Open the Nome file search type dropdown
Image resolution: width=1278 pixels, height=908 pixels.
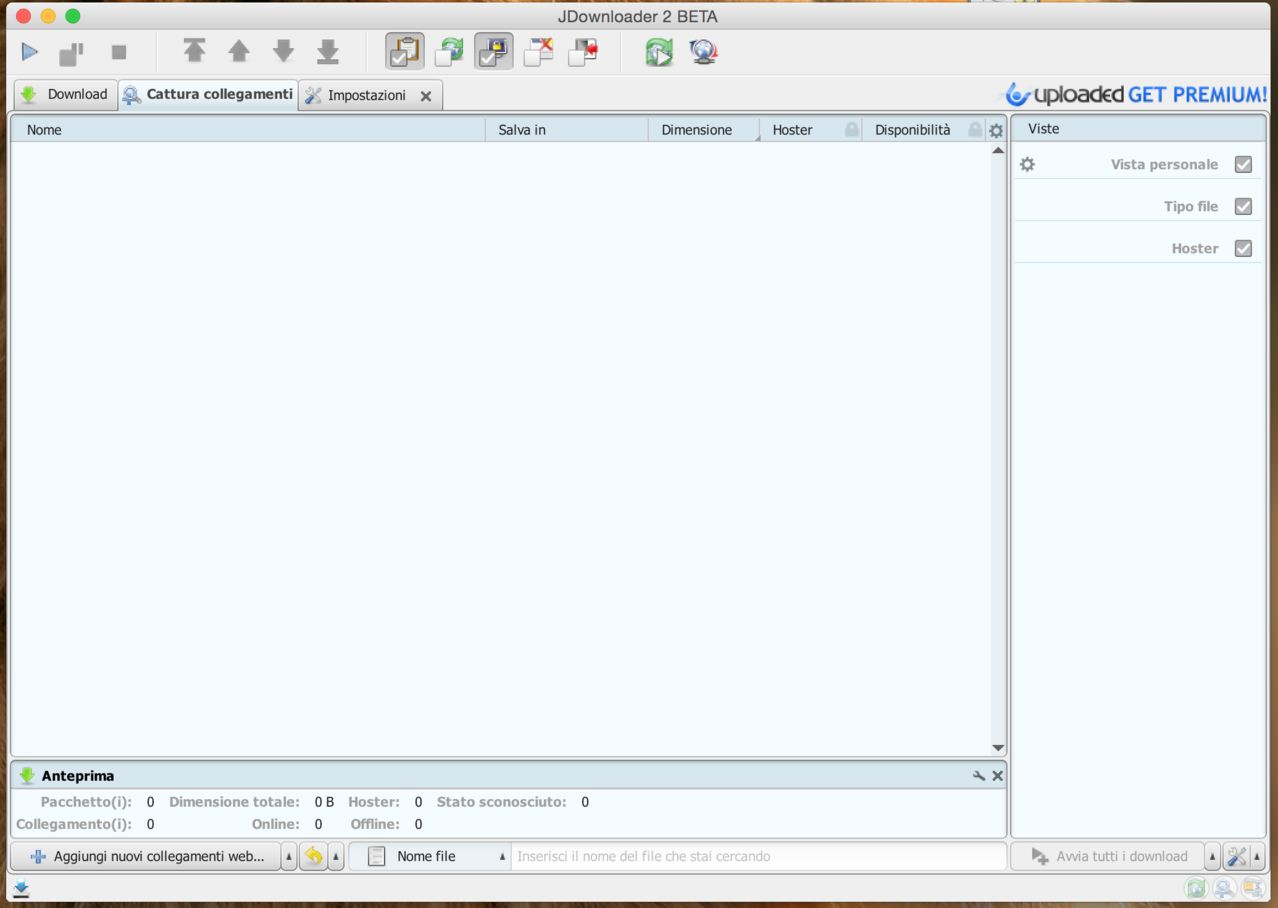[430, 856]
